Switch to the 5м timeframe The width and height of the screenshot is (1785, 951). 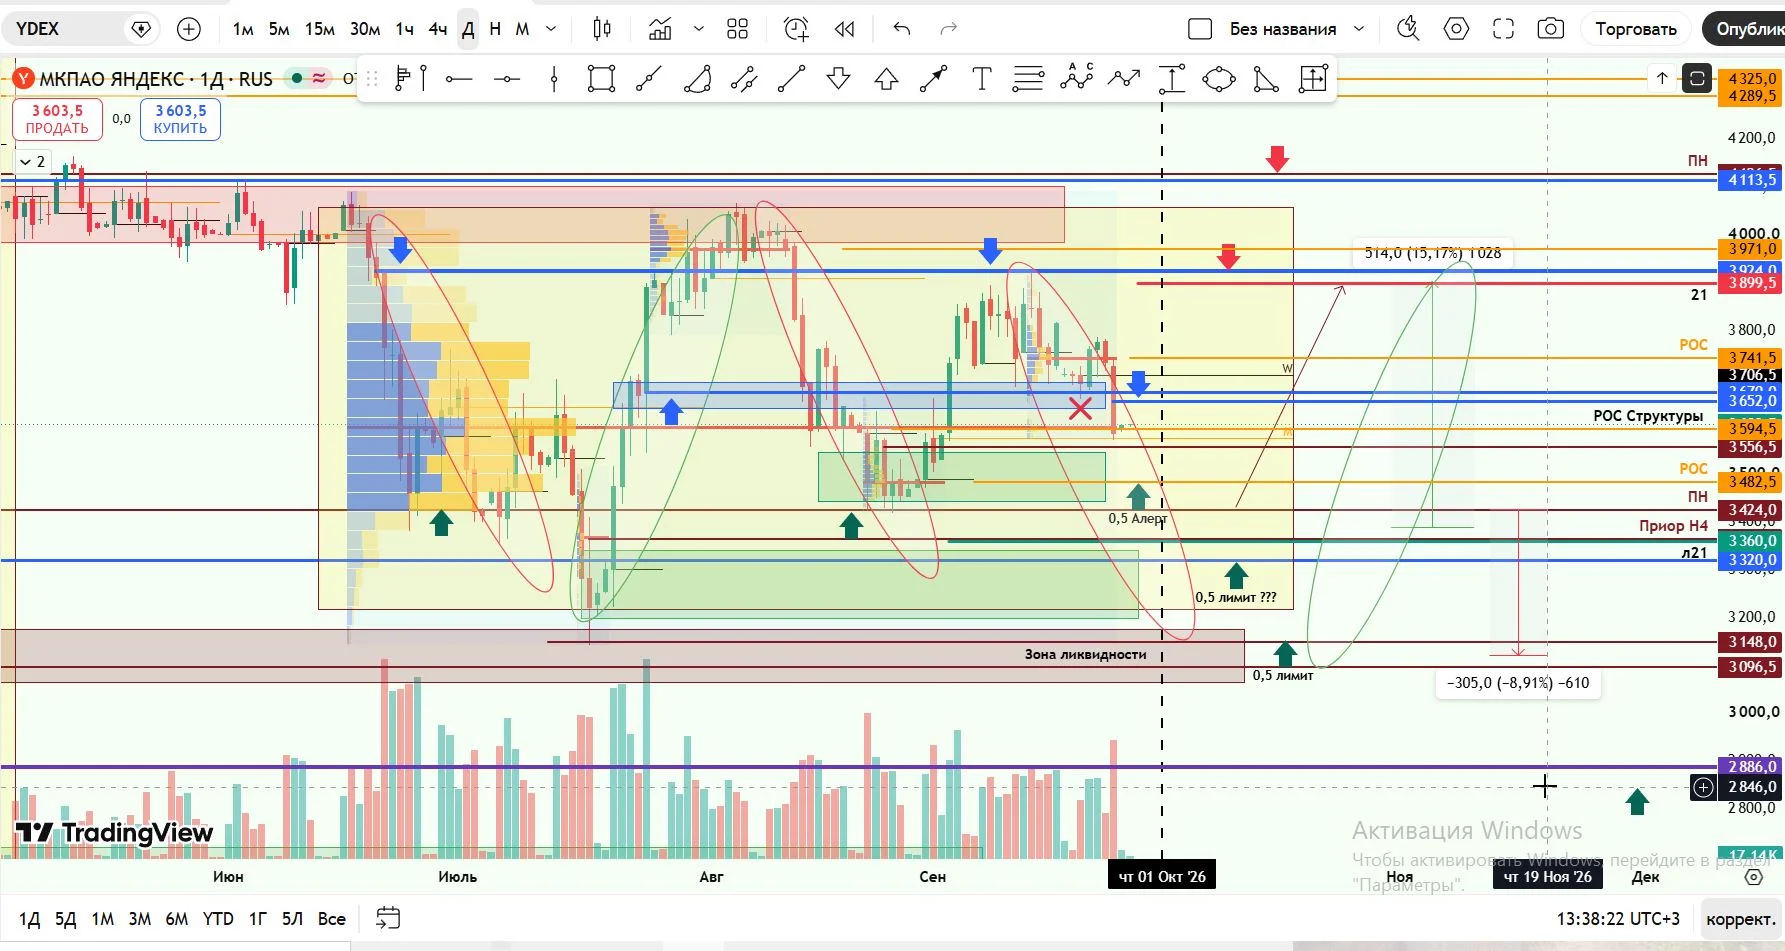(279, 29)
